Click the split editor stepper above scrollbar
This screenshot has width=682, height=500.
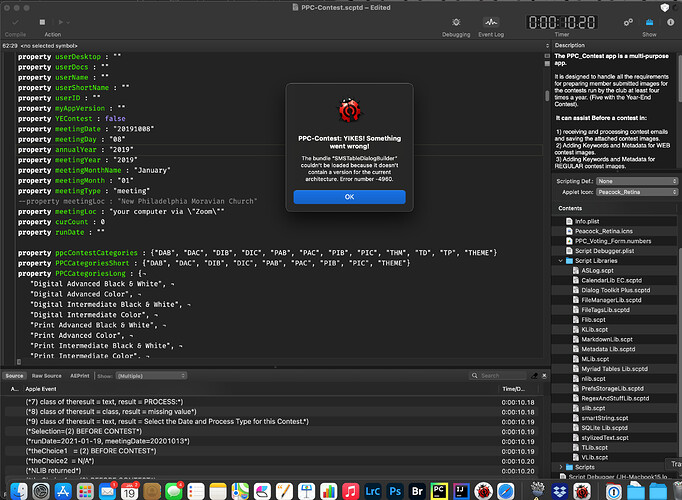[547, 46]
